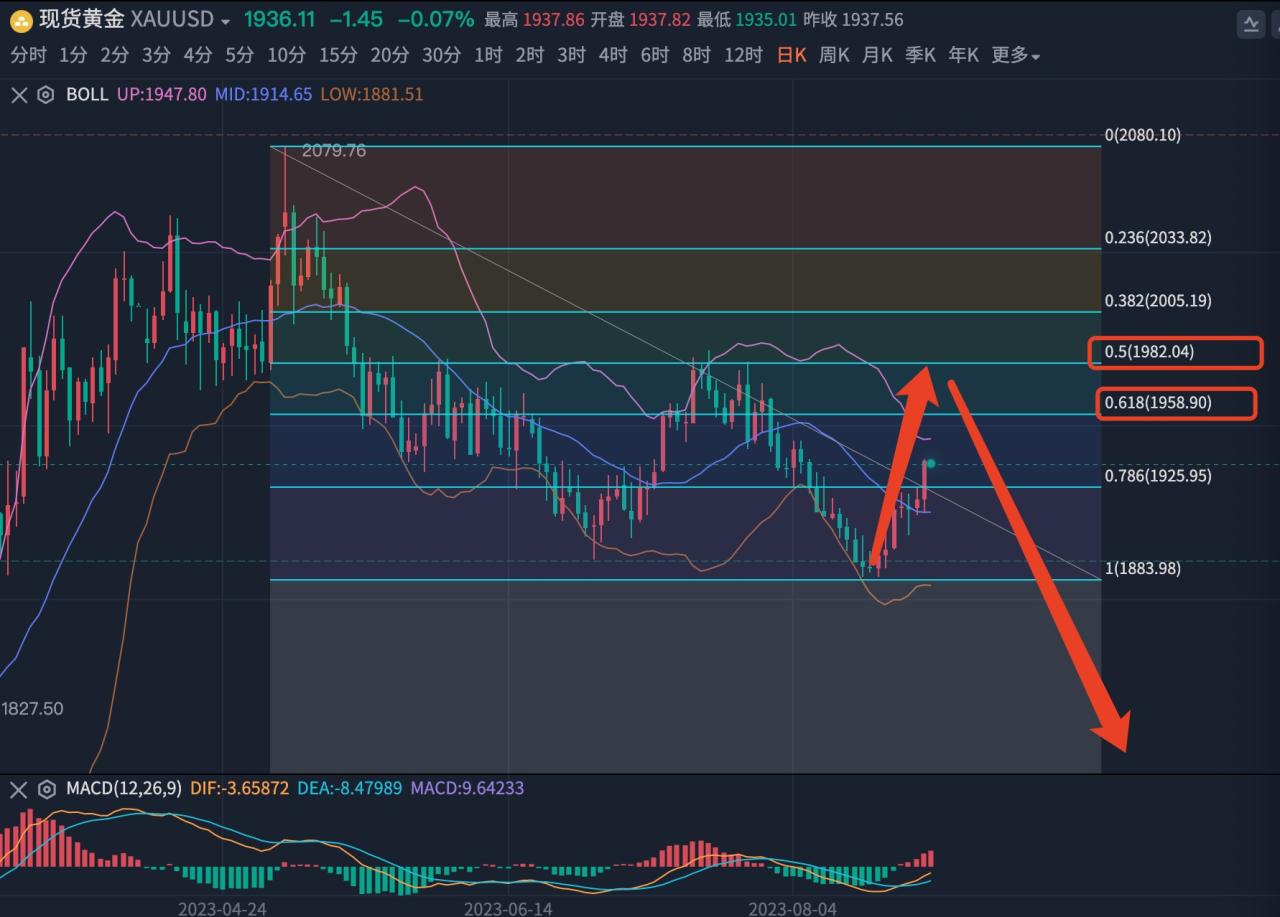Click the 开盘 1937.82 open value
The image size is (1280, 917).
pos(640,21)
